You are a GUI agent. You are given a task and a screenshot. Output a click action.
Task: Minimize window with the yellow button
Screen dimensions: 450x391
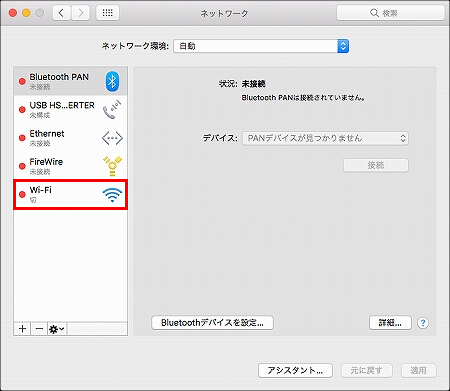coord(26,13)
